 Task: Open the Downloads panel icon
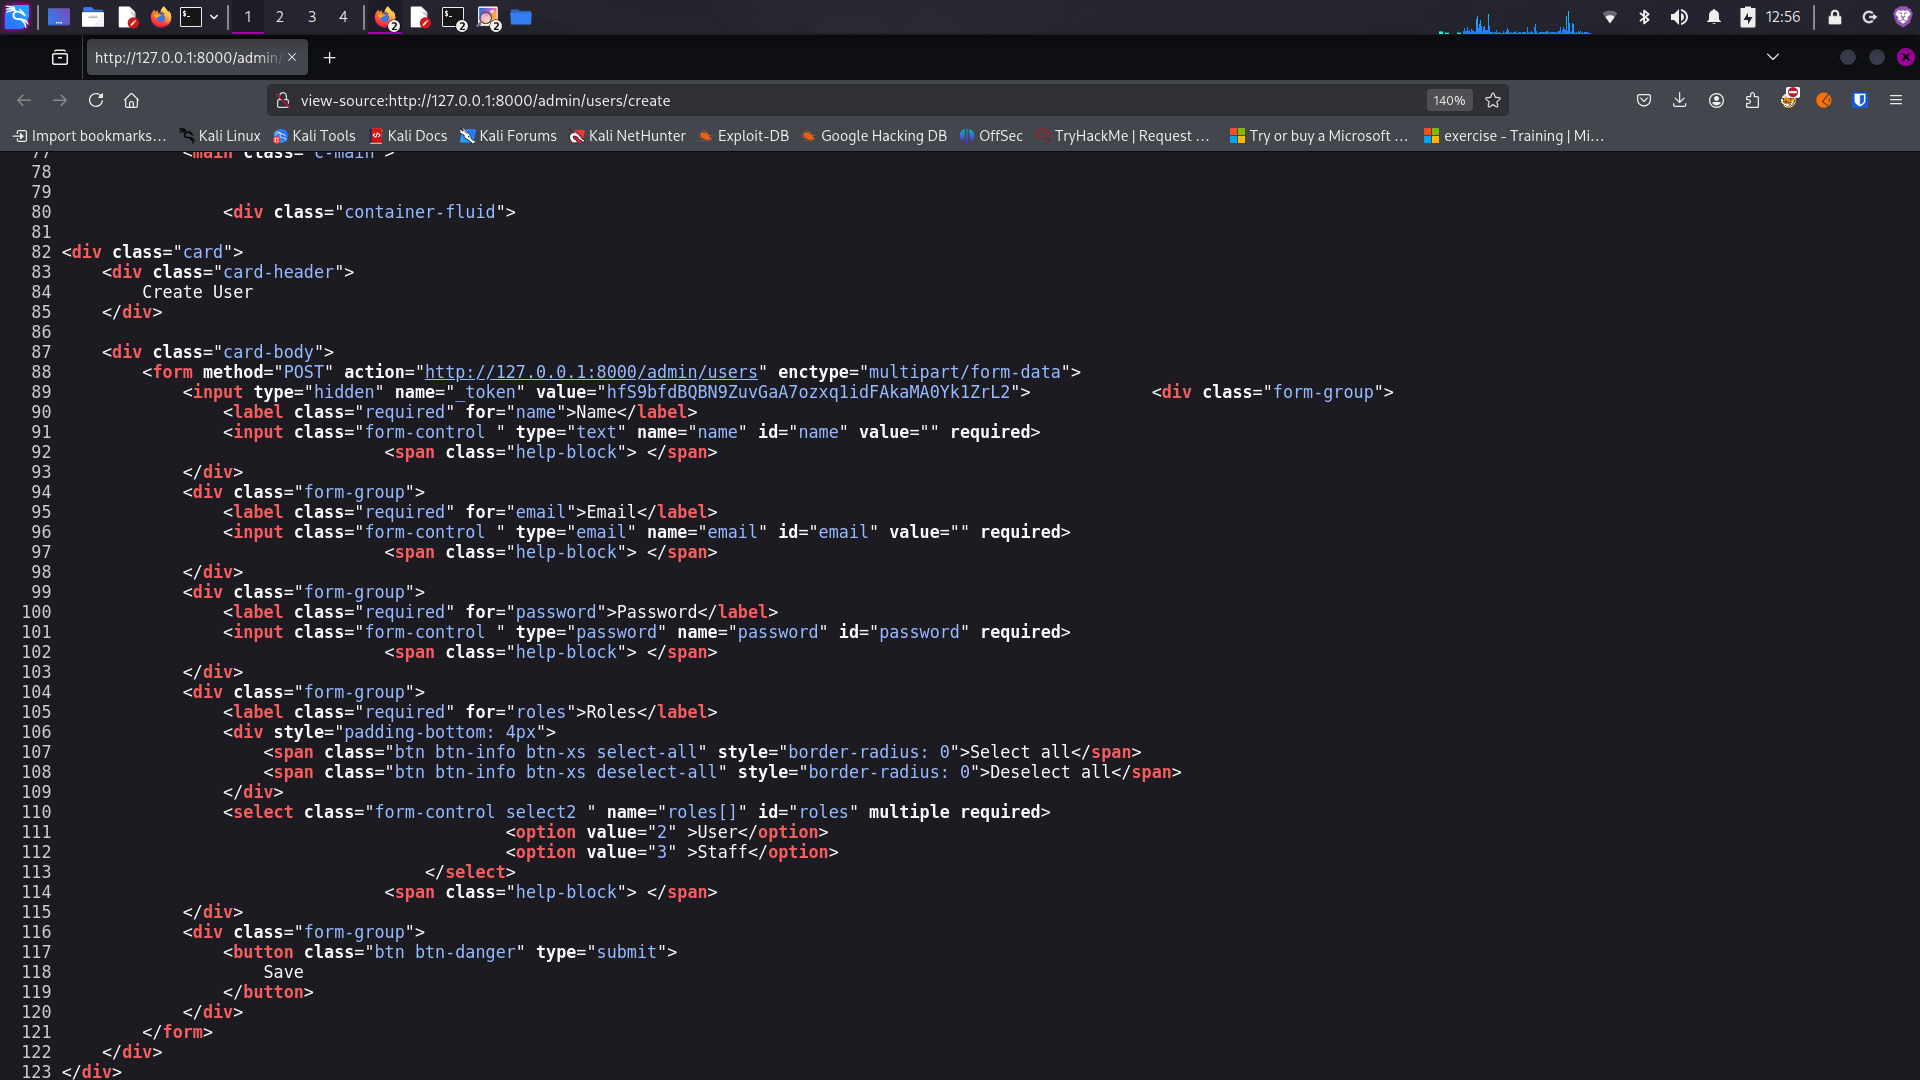[x=1680, y=100]
